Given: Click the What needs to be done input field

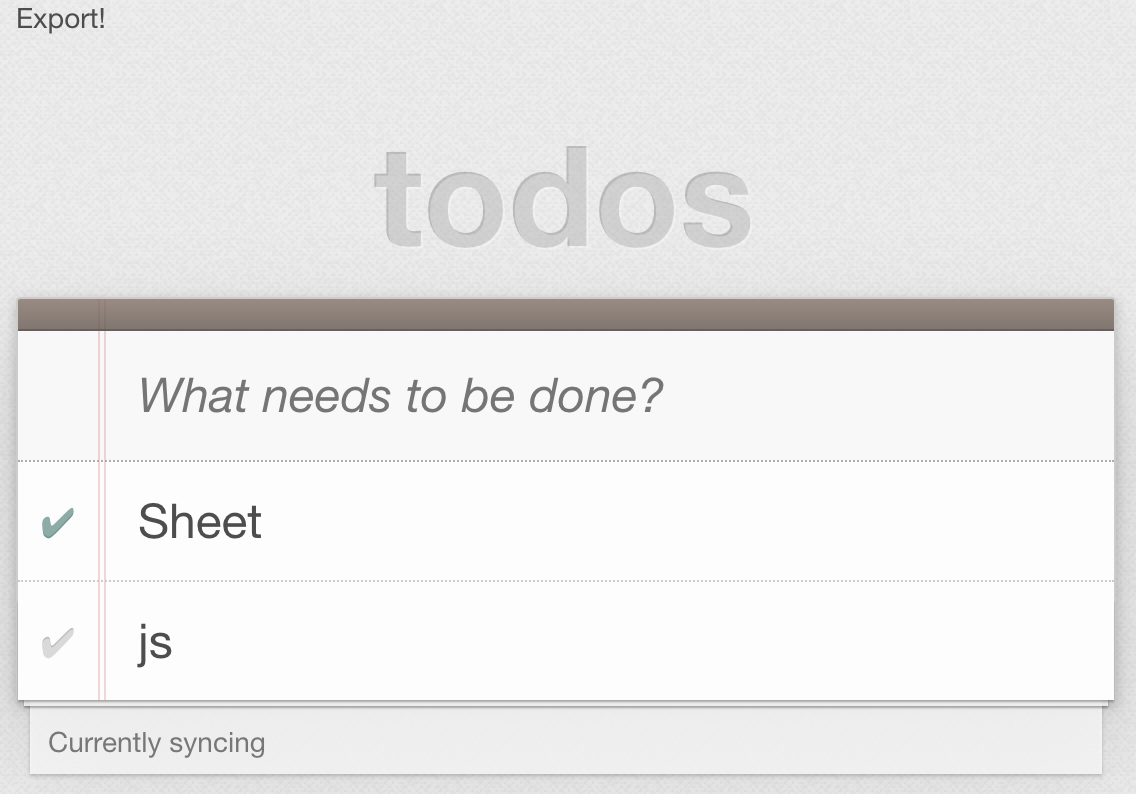Looking at the screenshot, I should [x=500, y=396].
